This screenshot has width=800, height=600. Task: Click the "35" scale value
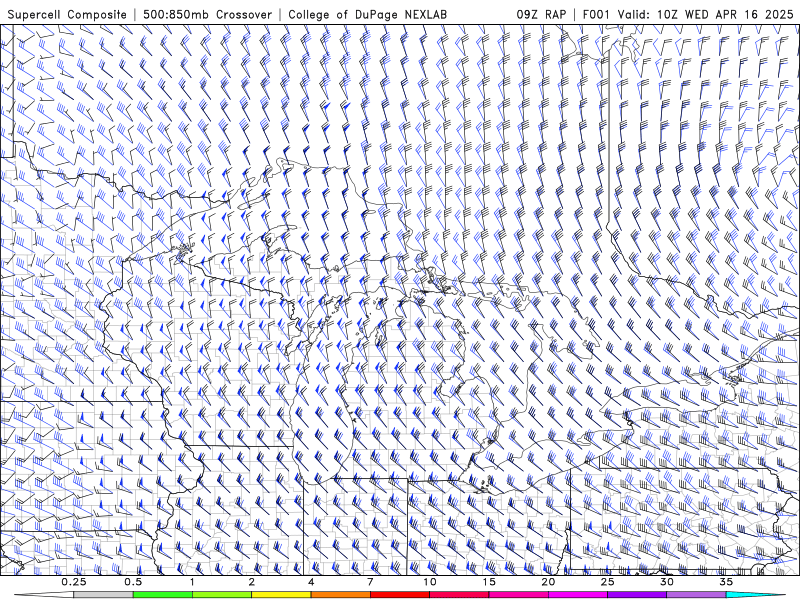(726, 582)
